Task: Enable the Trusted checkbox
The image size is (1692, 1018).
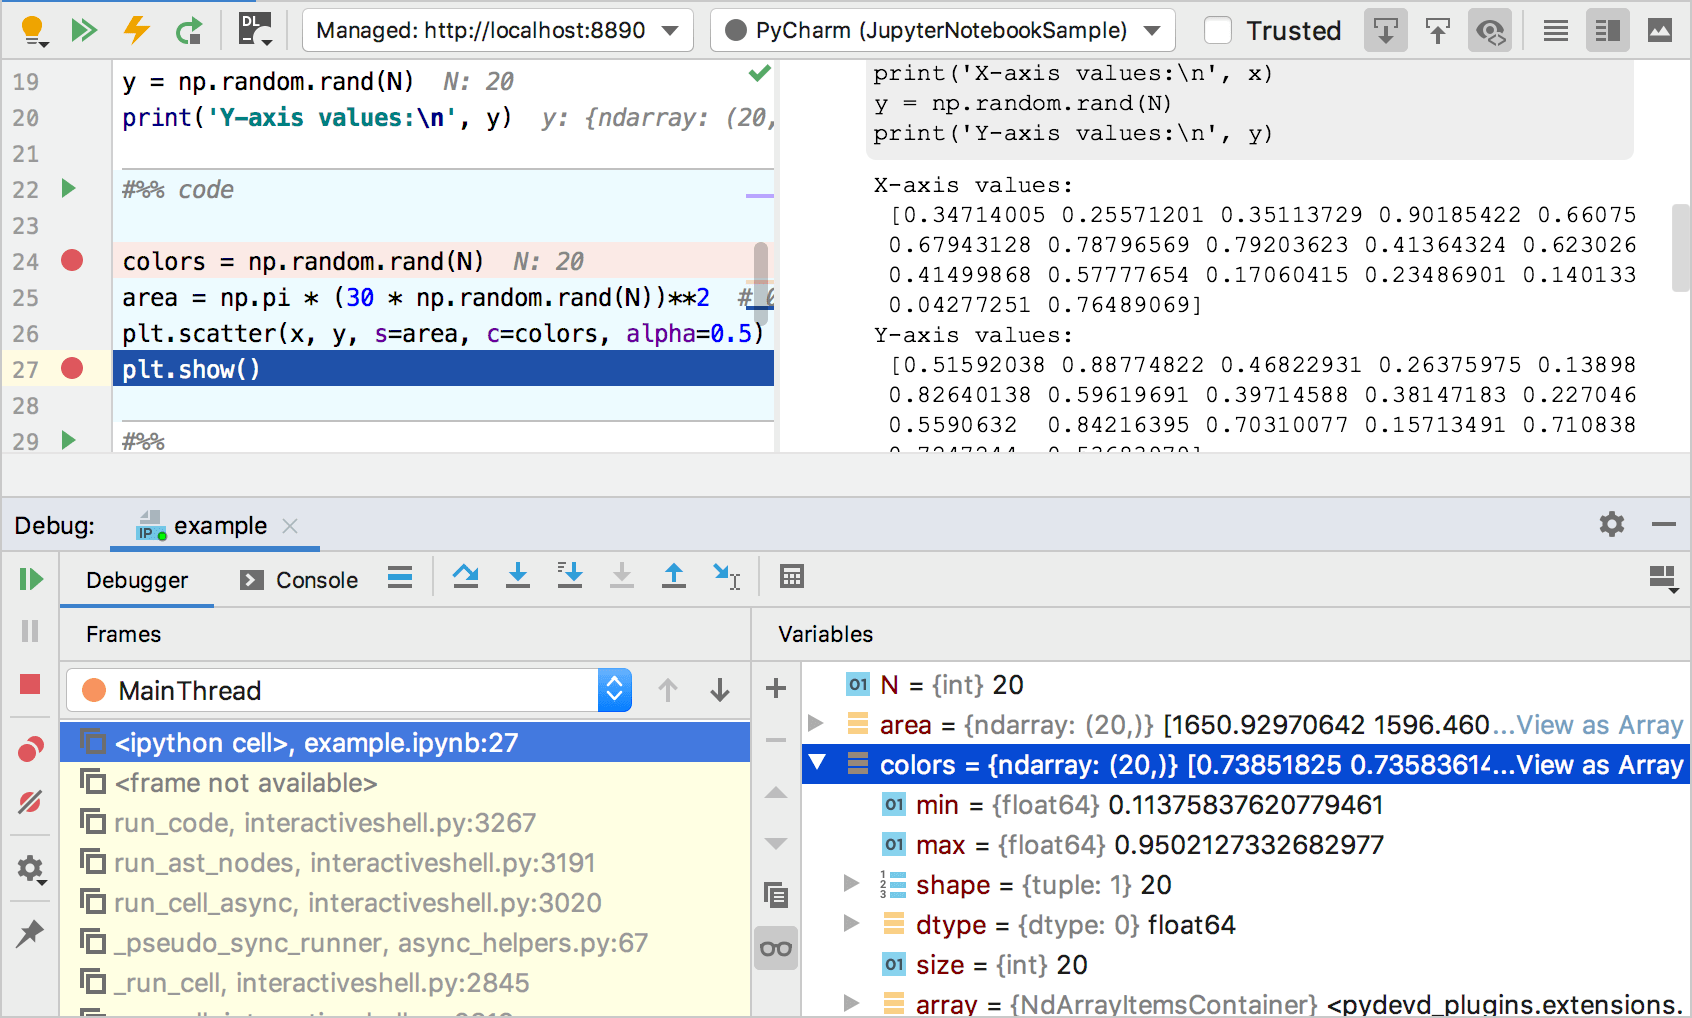Action: coord(1218,30)
